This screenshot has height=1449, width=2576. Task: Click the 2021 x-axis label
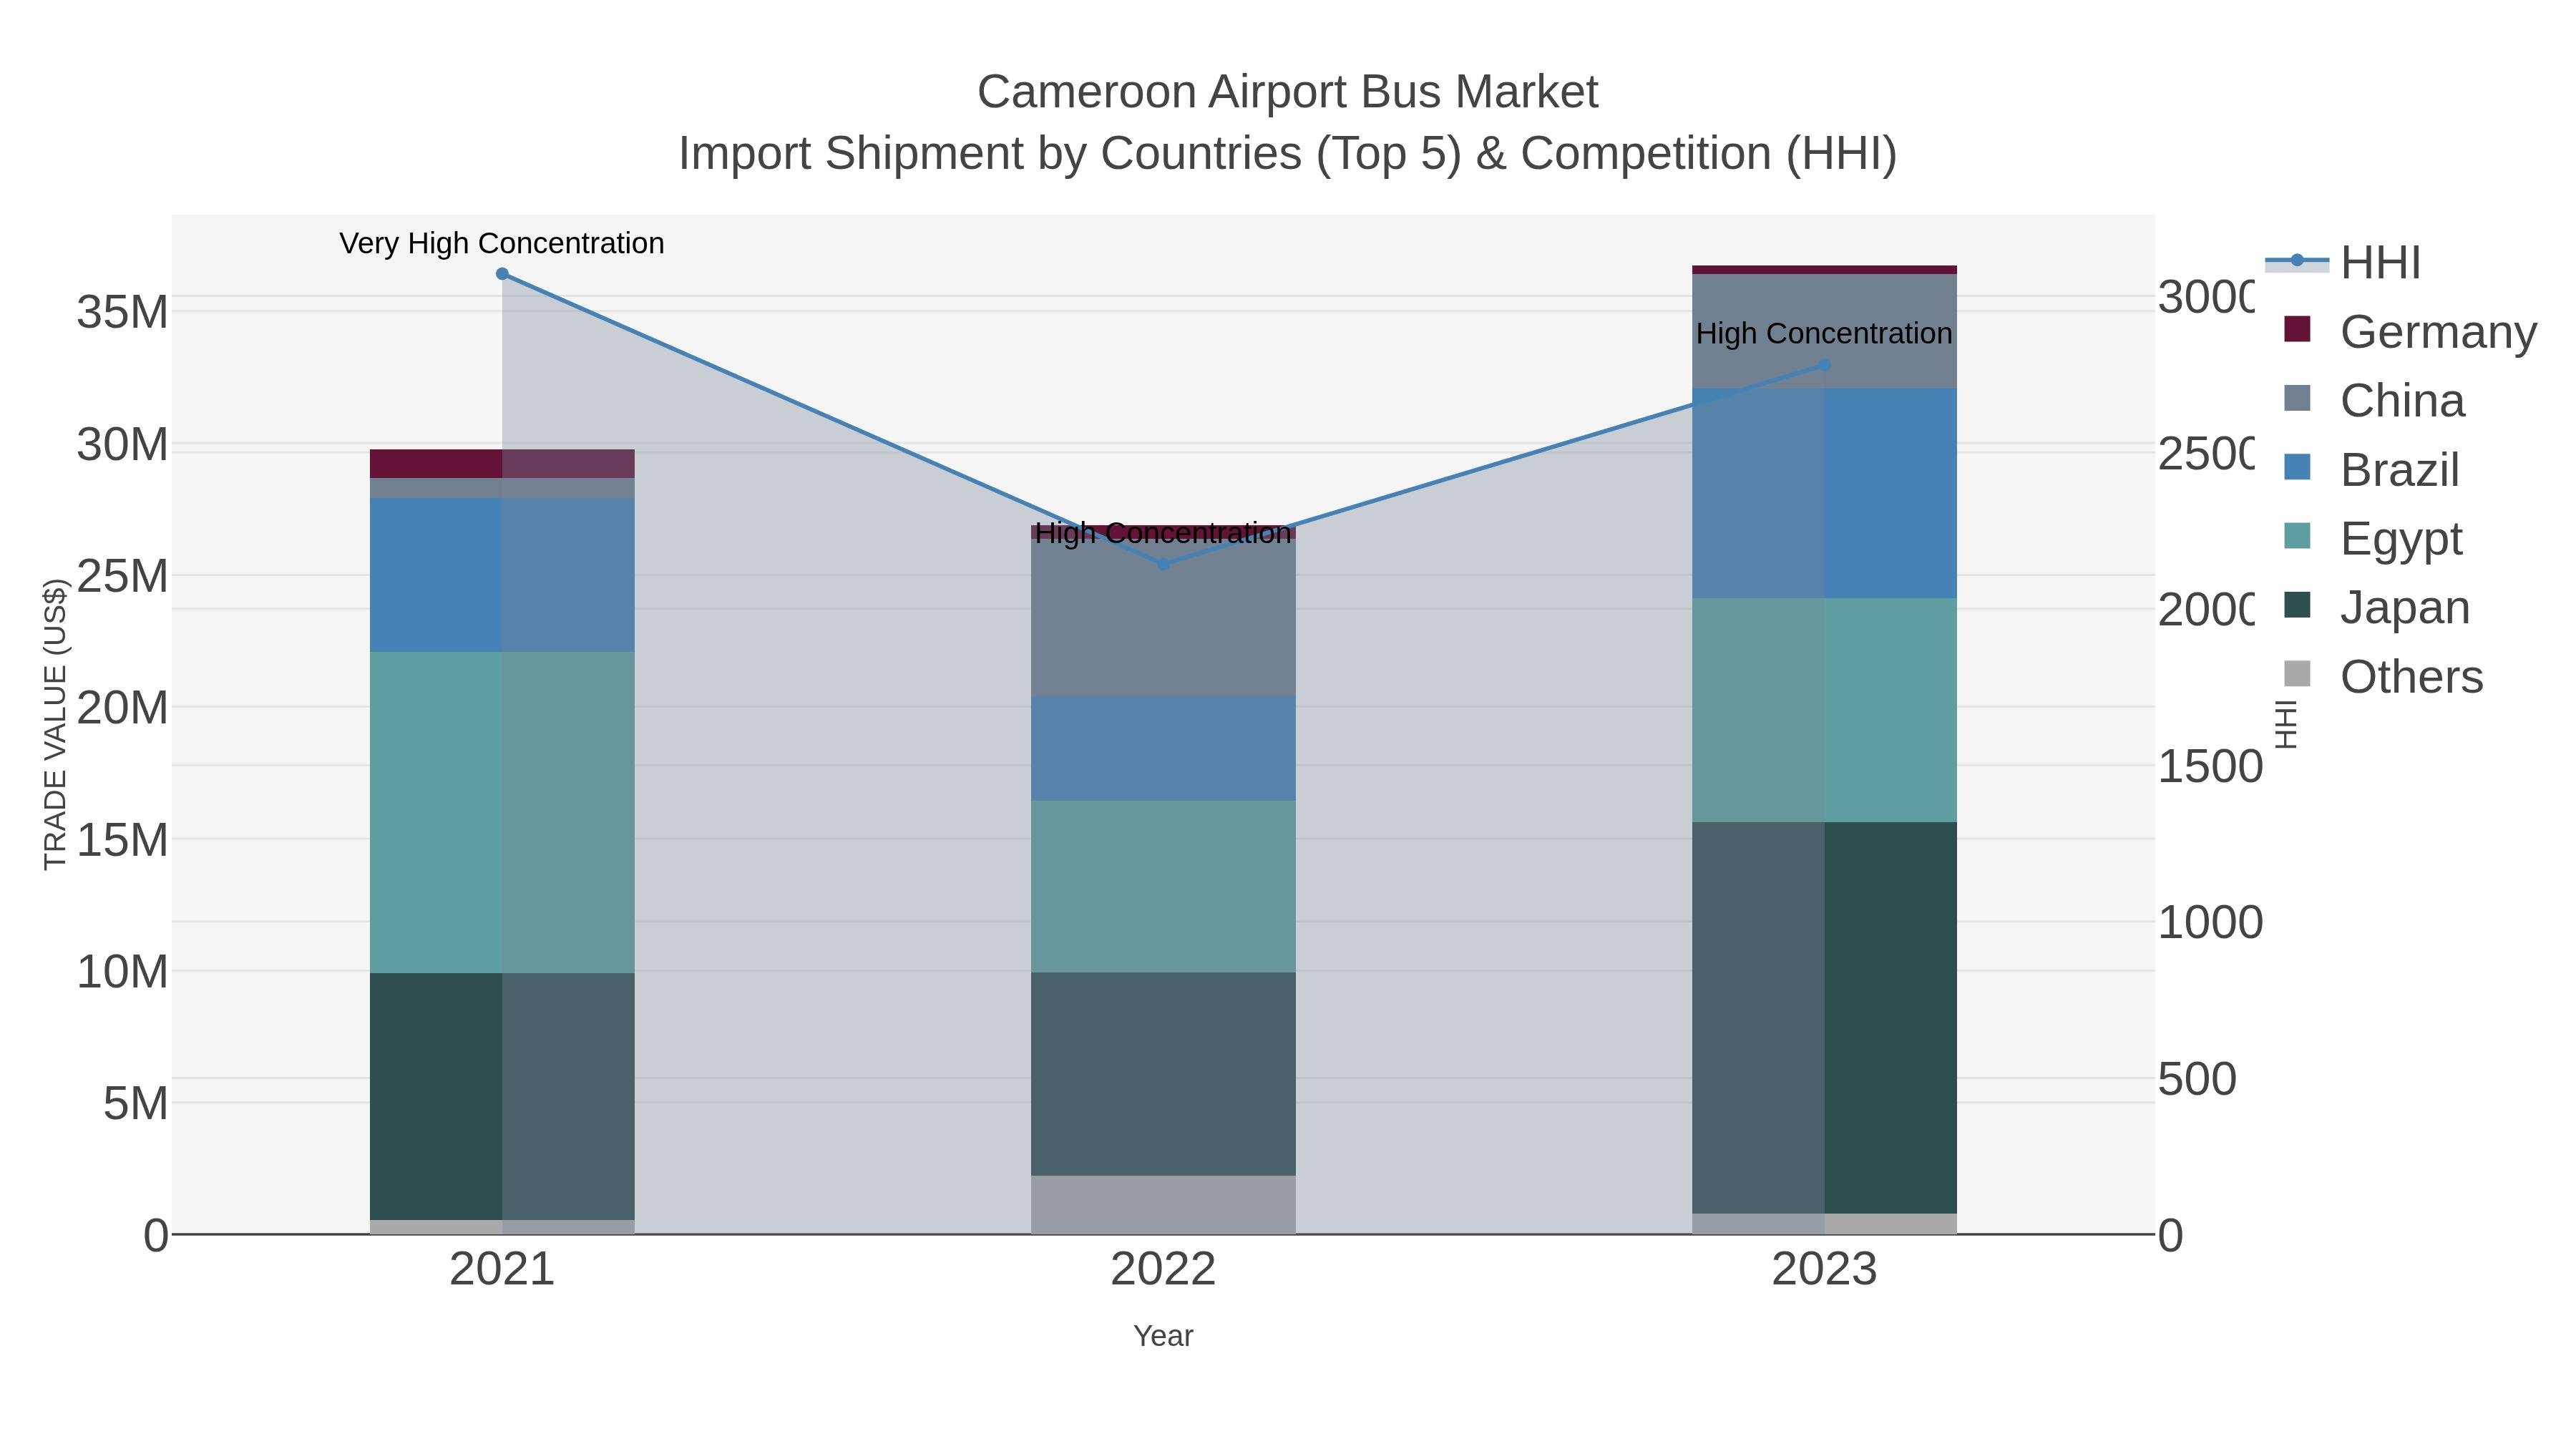(x=502, y=1269)
